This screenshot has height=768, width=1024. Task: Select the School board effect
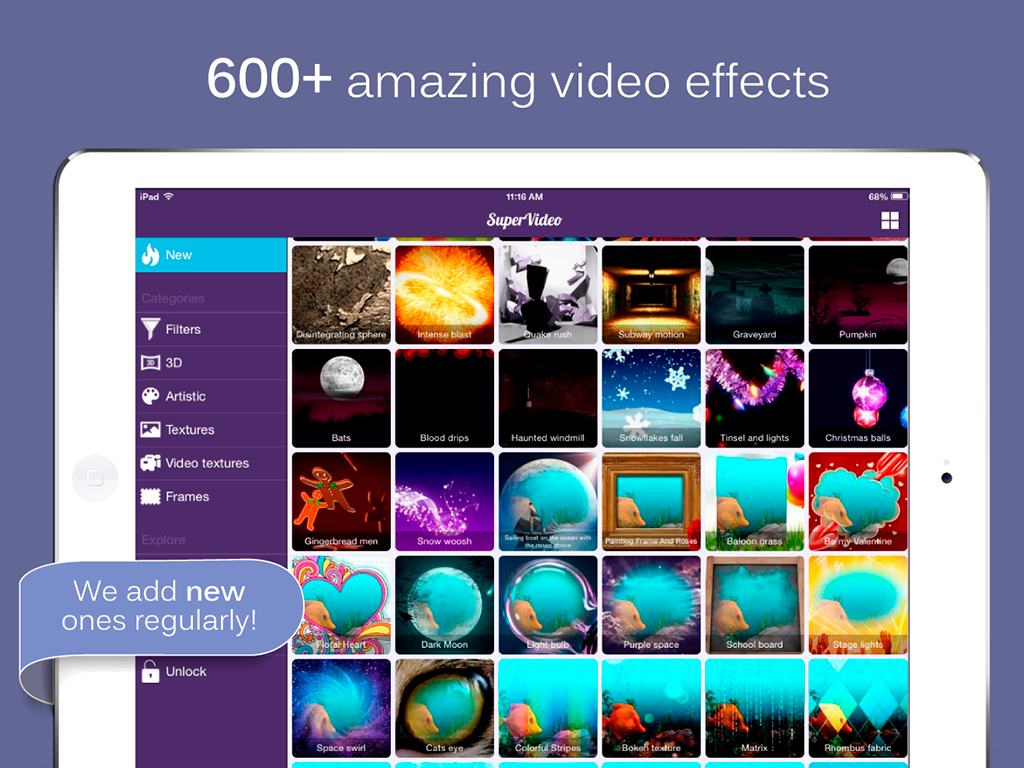[754, 605]
